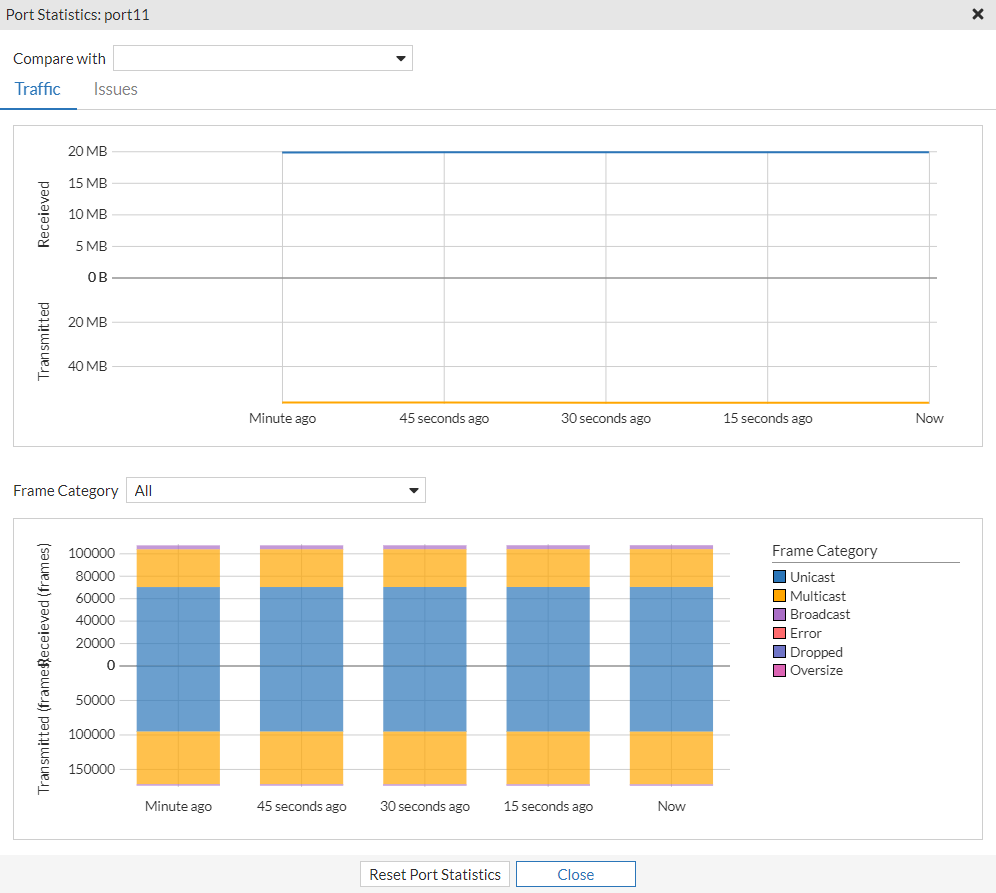
Task: Toggle Oversize legend color swatch
Action: tap(780, 670)
